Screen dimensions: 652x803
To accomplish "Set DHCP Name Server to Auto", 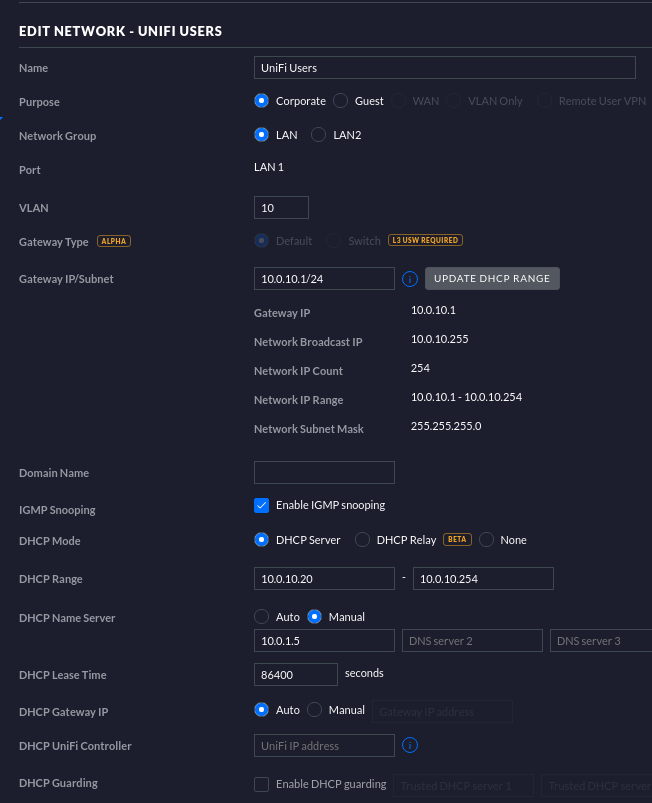I will pos(261,617).
